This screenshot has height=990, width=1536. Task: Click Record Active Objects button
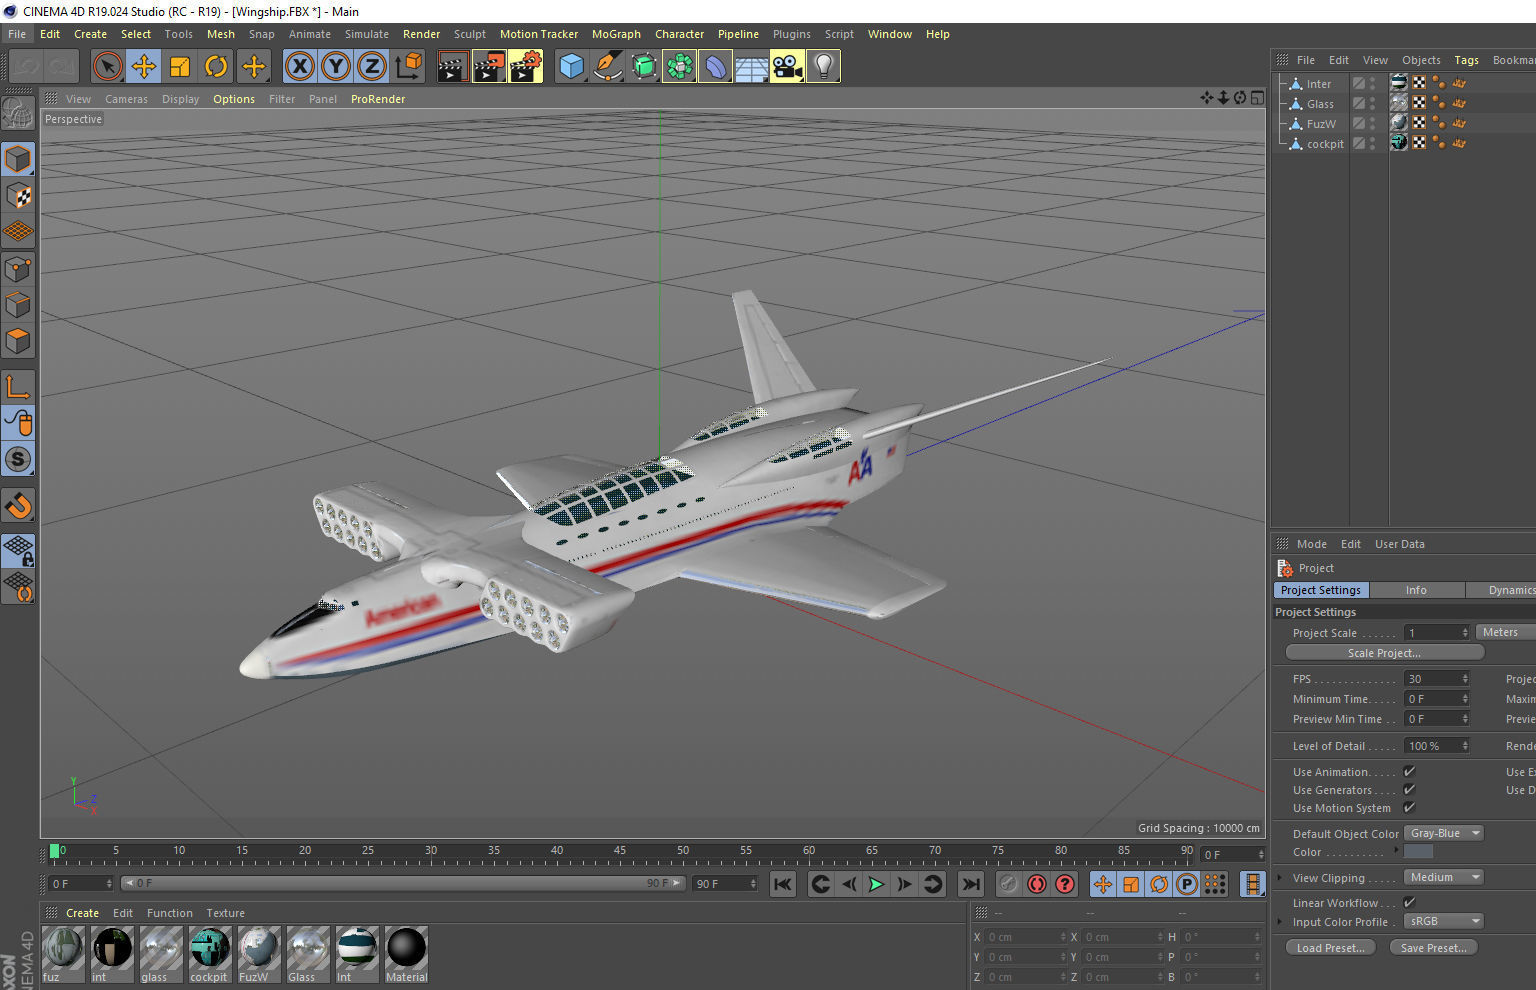[x=1009, y=884]
